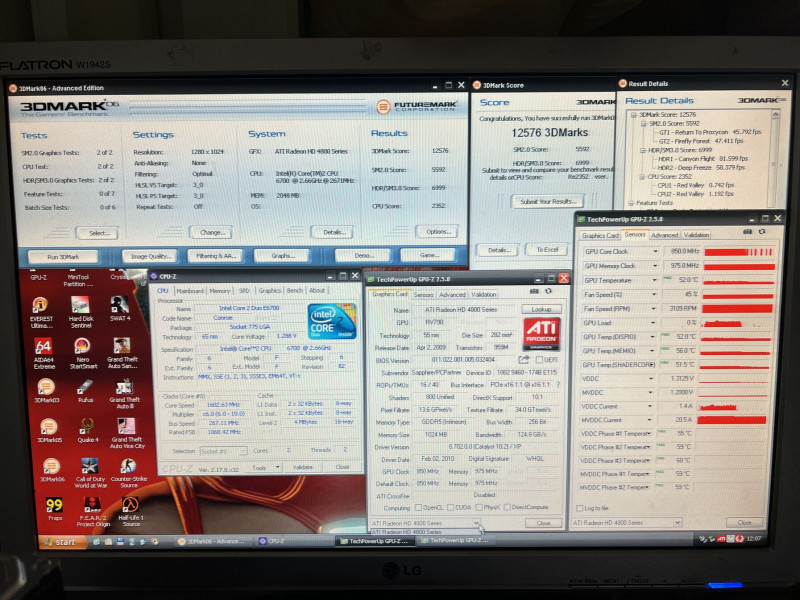800x600 pixels.
Task: Open the 3DMark03 desktop shortcut
Action: tap(46, 391)
